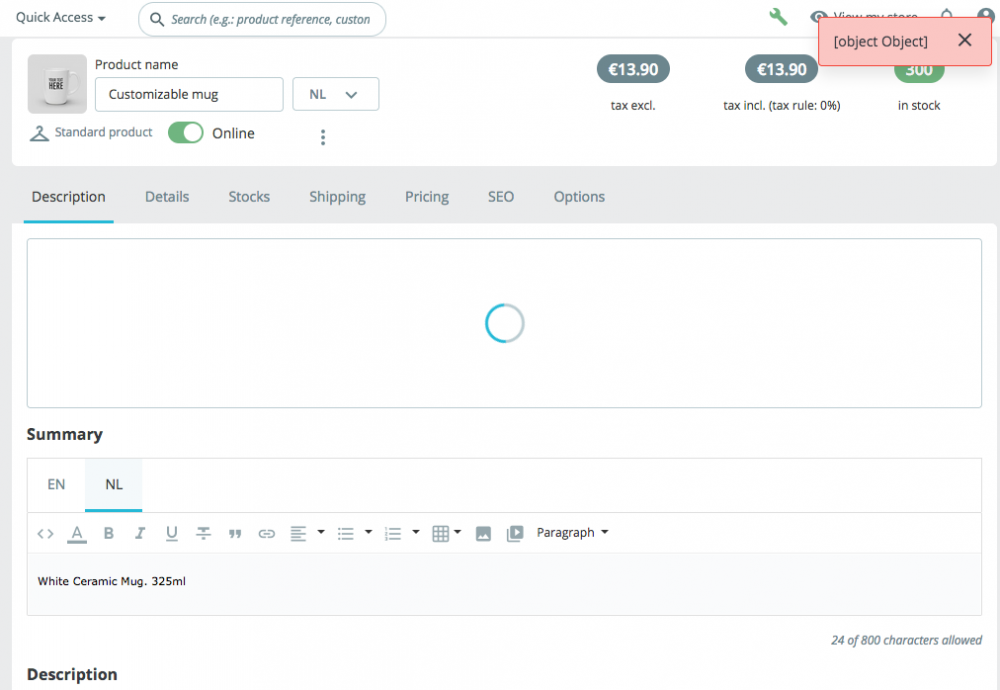Insert media with the video icon
The height and width of the screenshot is (690, 1000).
pos(515,534)
